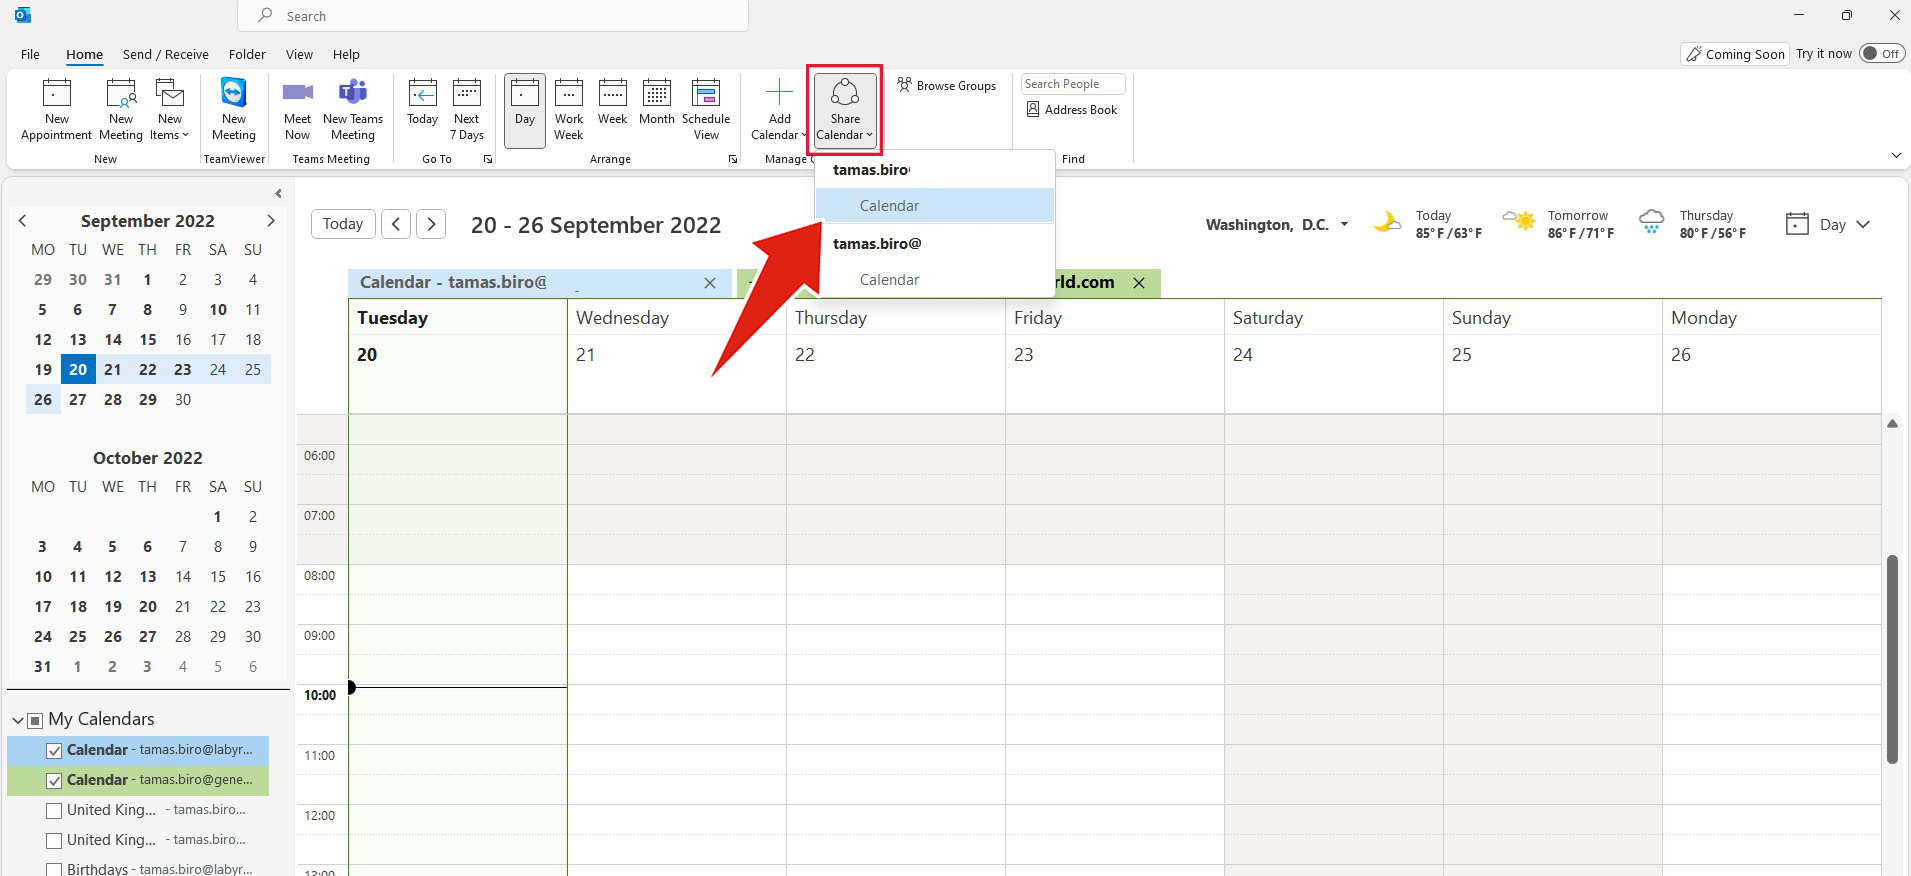Screen dimensions: 1911x876
Task: Click Search People field
Action: pos(1073,84)
